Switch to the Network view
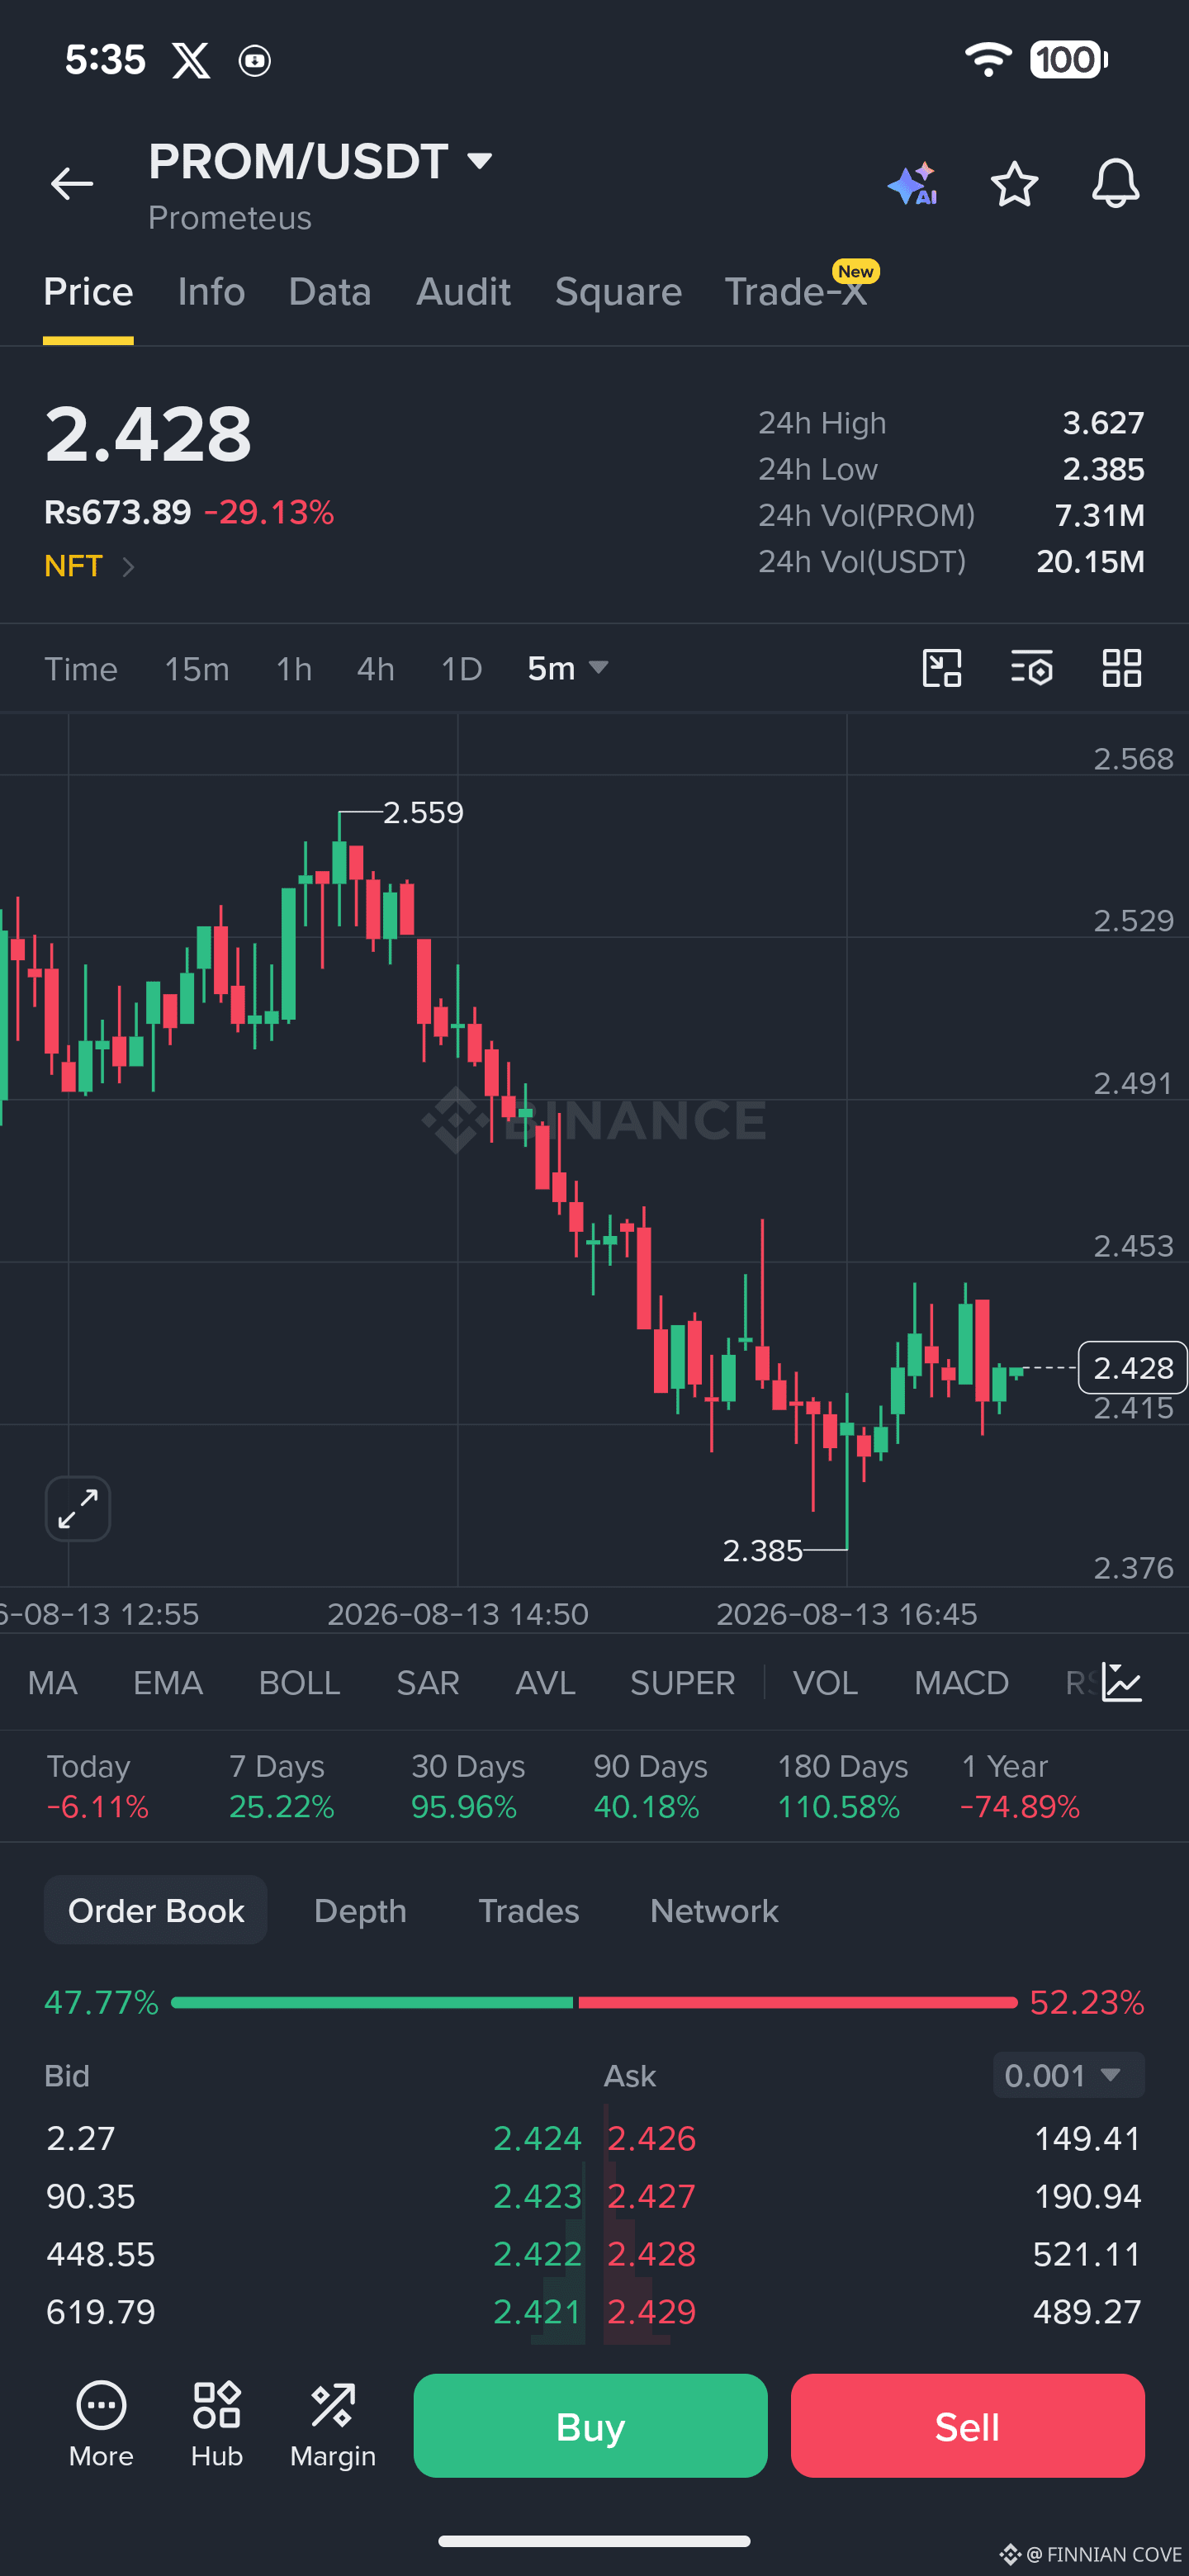 coord(714,1910)
